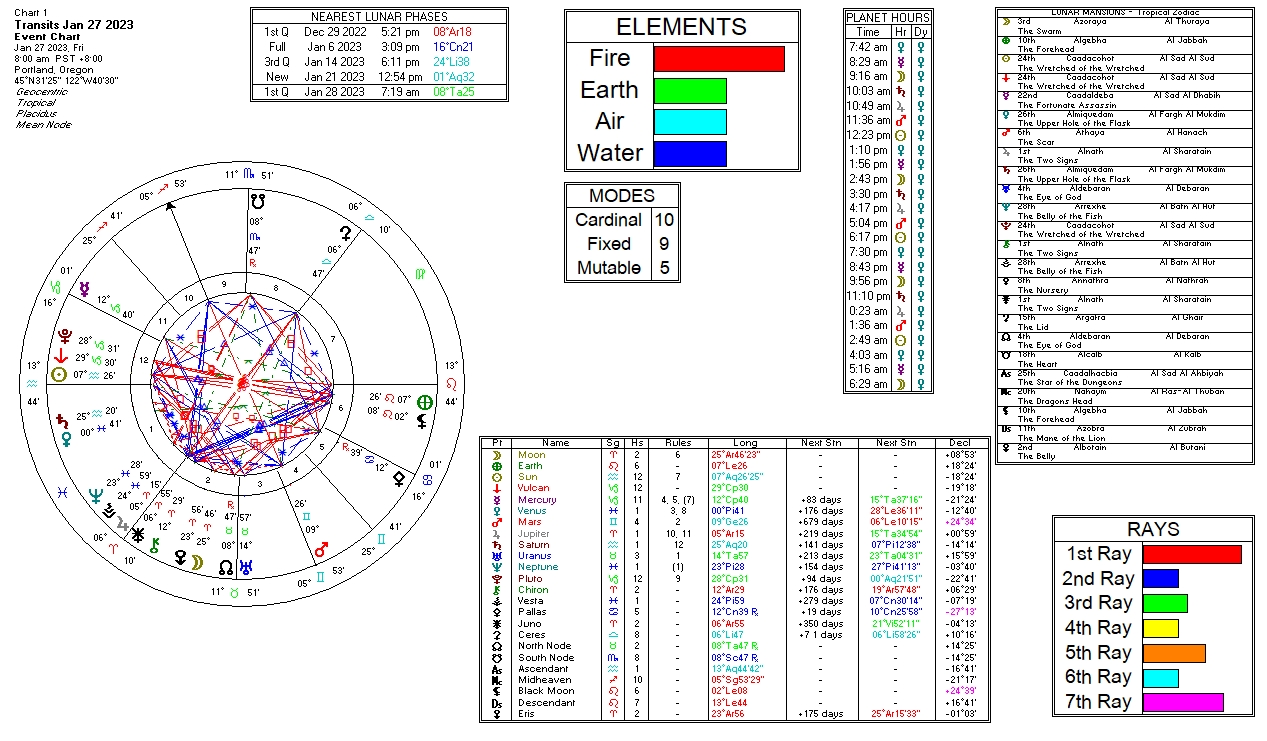Click the 3rd Q Jan 14 2023 row
Viewport: 1267px width, 741px height.
[380, 61]
